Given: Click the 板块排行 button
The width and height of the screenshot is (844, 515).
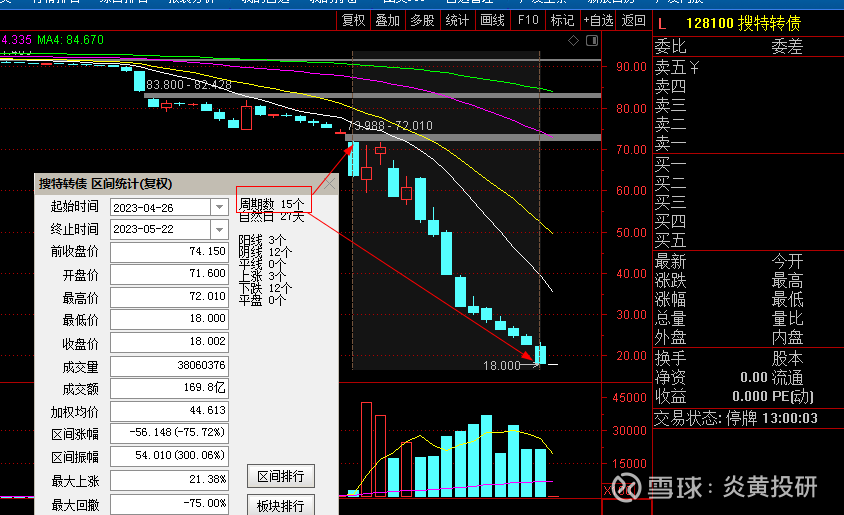Looking at the screenshot, I should 280,505.
